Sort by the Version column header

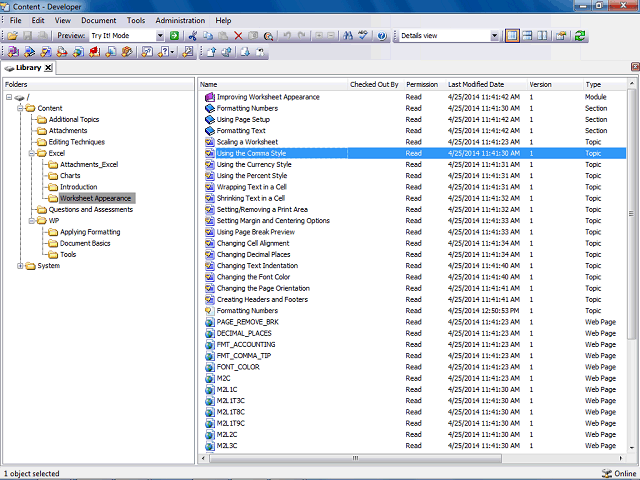pyautogui.click(x=555, y=84)
